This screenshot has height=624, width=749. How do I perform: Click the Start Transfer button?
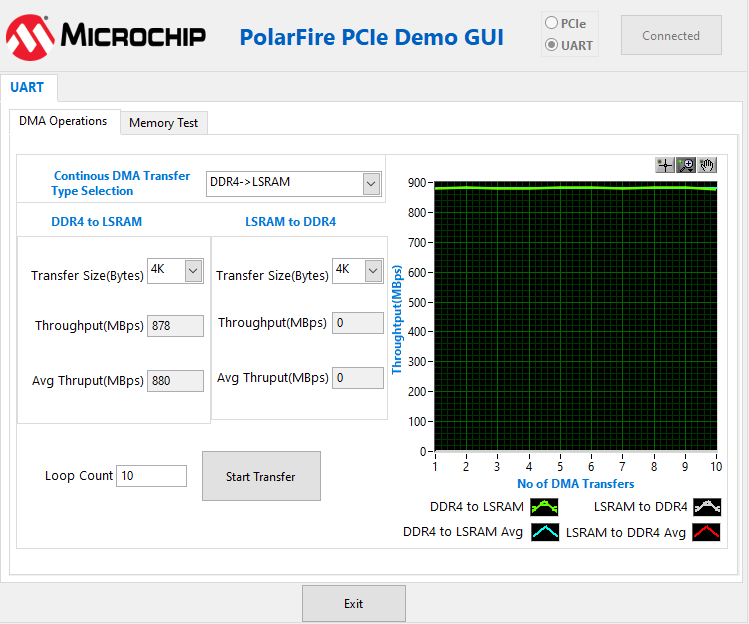pos(261,476)
